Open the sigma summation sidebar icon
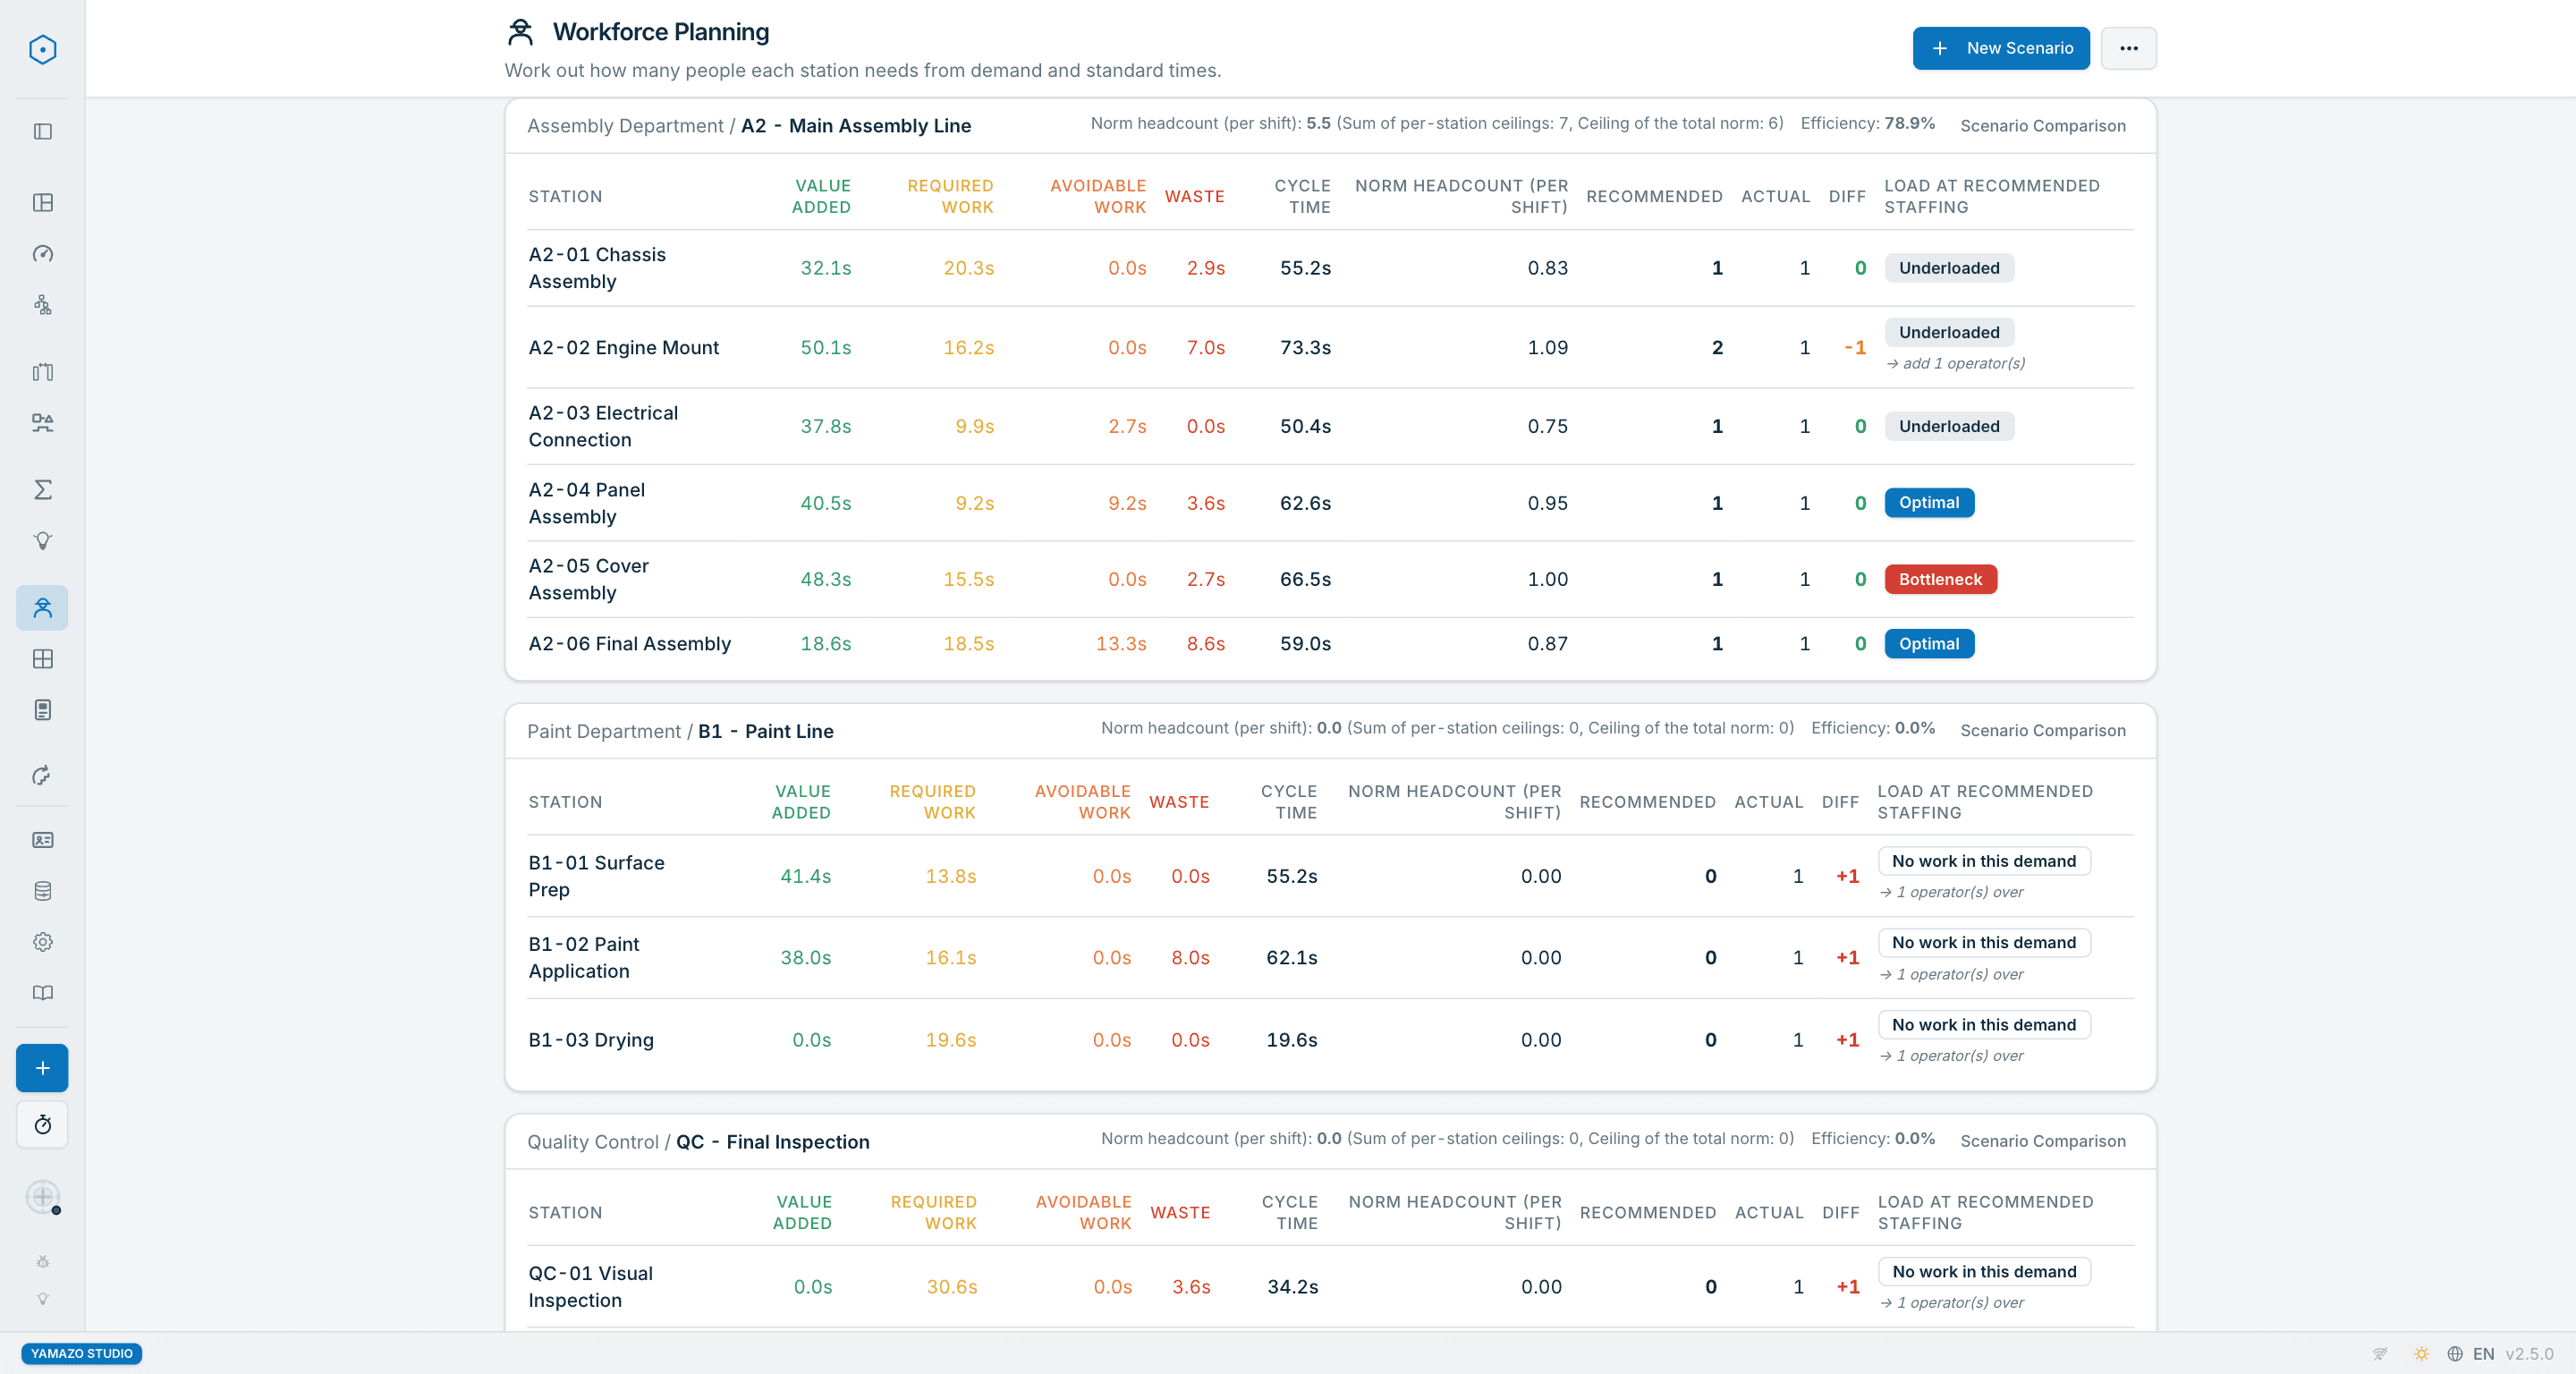Screen dimensions: 2576x1374 (x=42, y=489)
